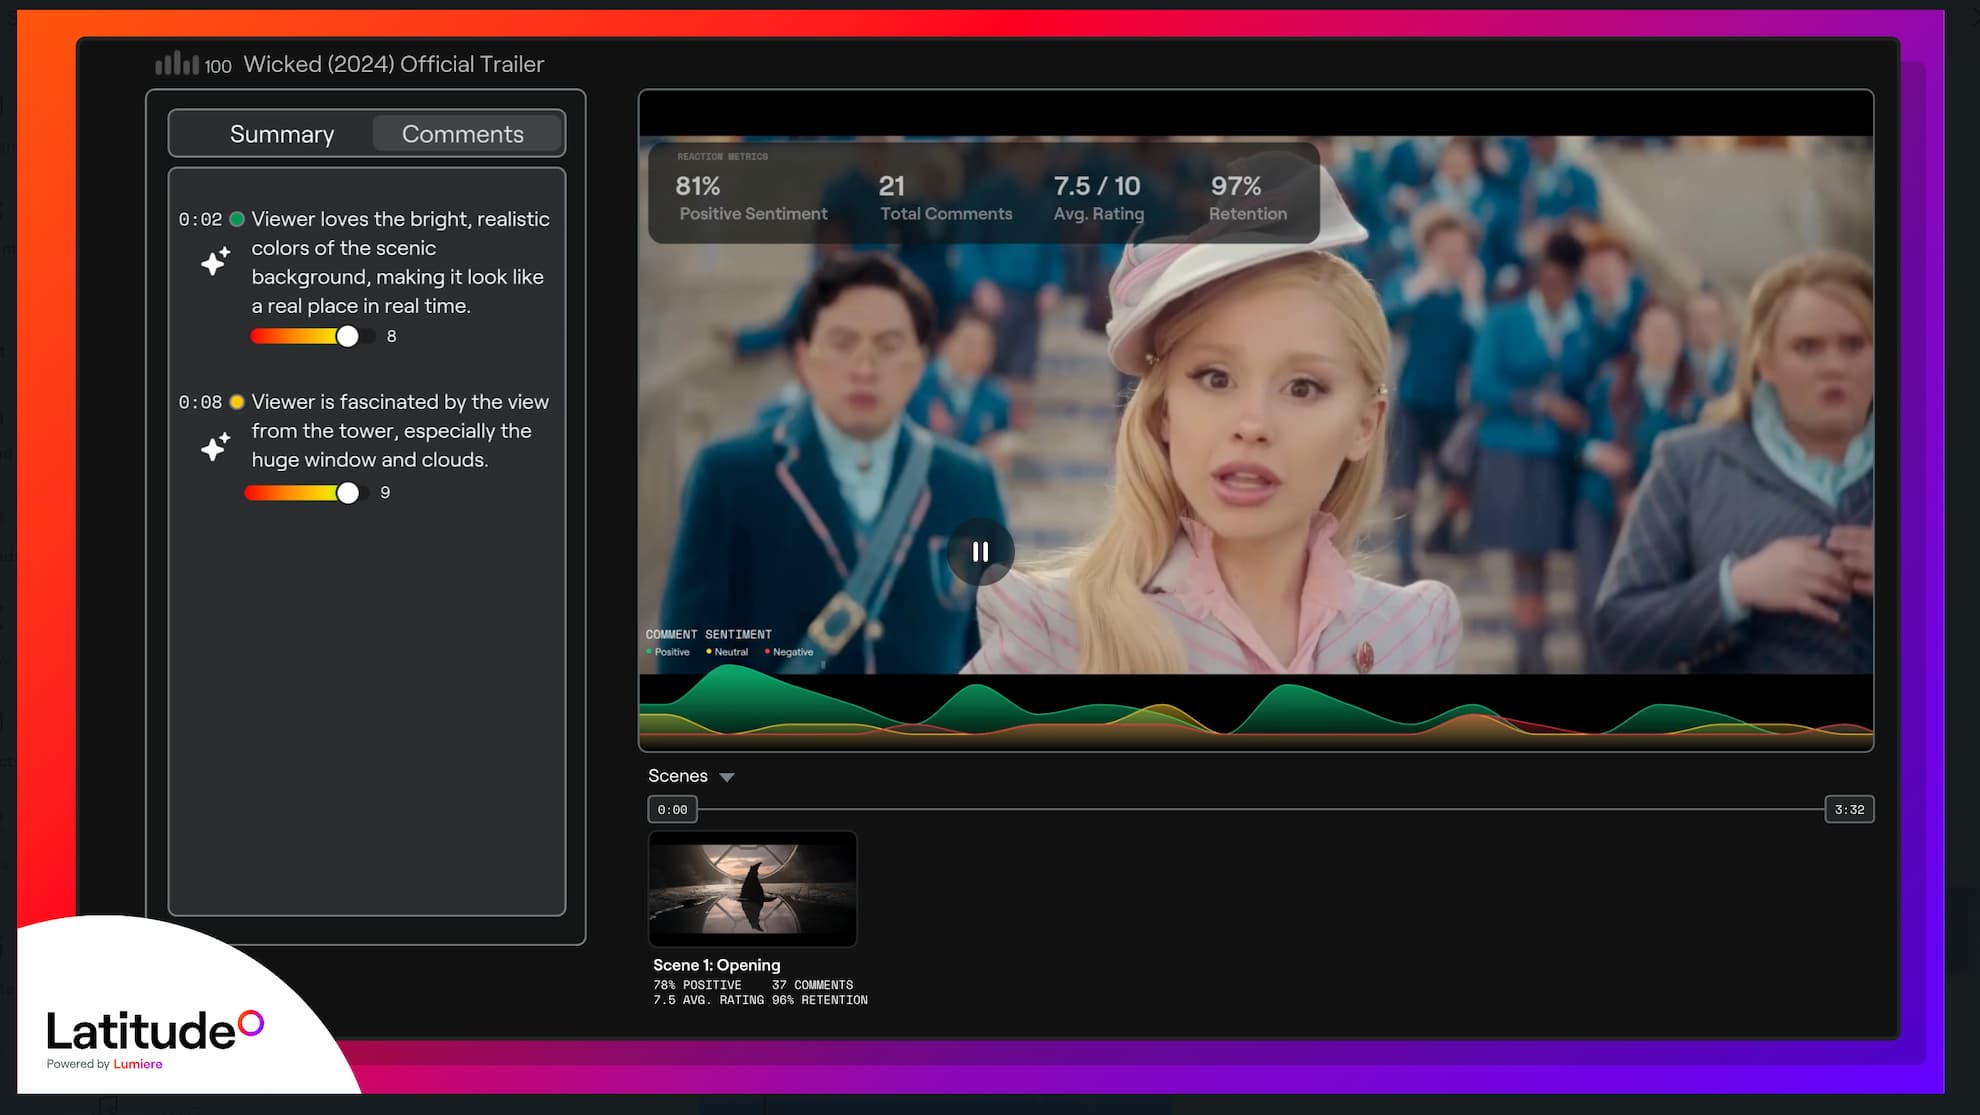This screenshot has height=1115, width=1980.
Task: Click the 37 COMMENTS scene statistic
Action: coord(812,985)
